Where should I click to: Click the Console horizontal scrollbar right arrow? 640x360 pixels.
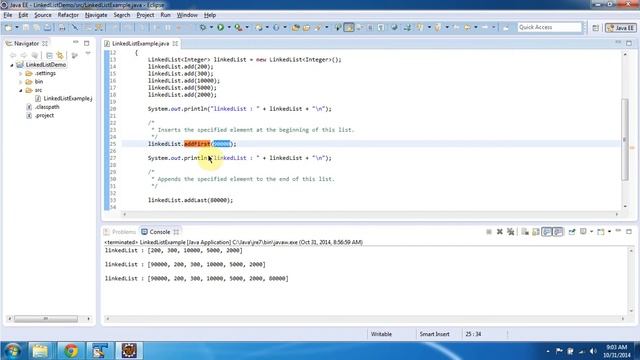(623, 318)
